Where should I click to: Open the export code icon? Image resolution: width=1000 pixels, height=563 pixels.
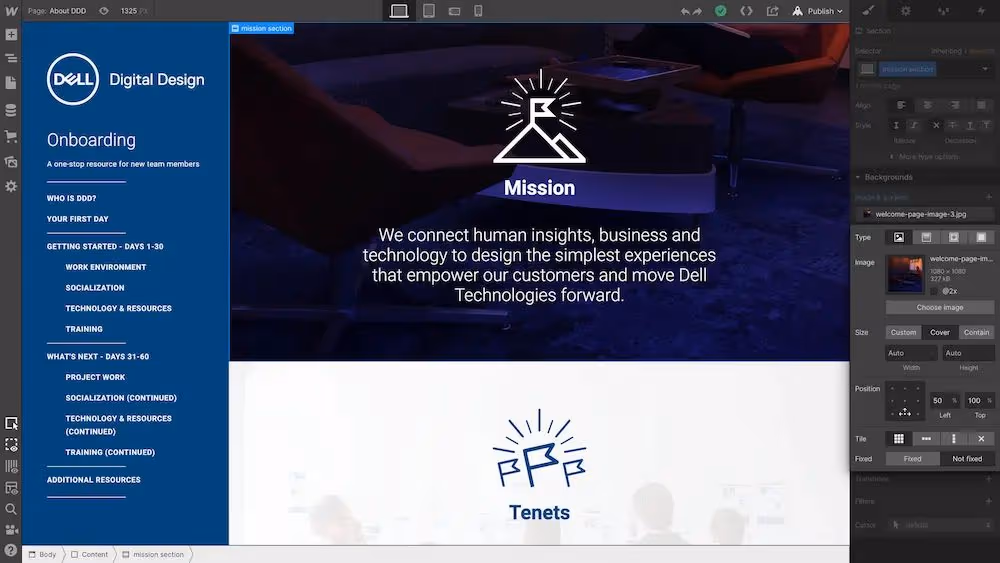click(746, 11)
